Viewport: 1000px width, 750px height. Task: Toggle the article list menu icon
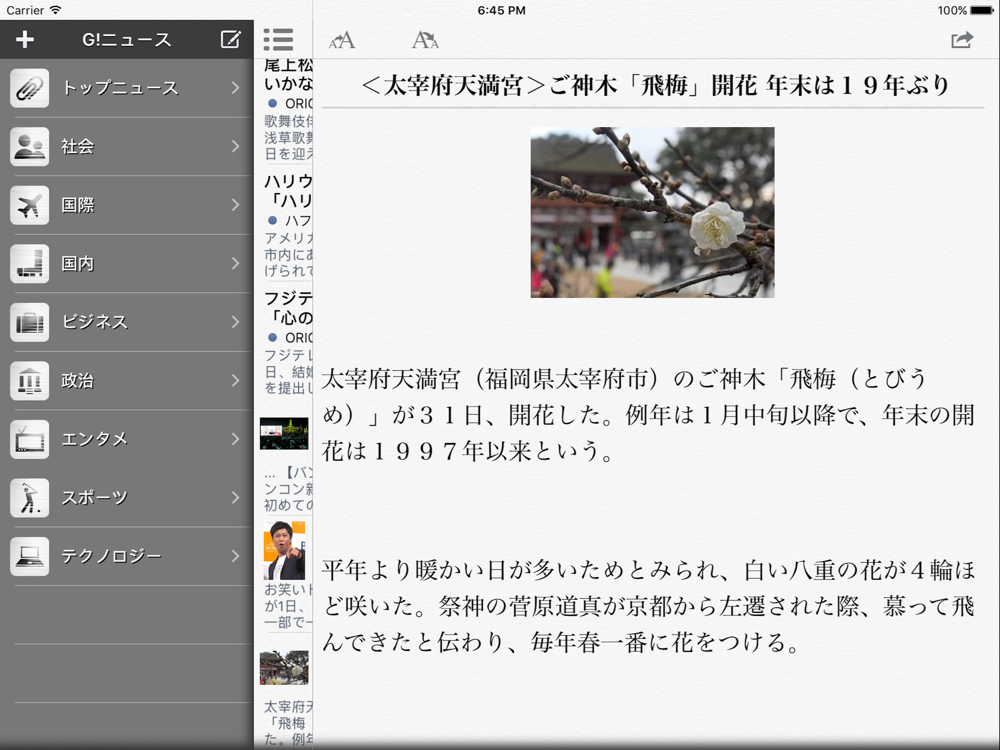[x=278, y=40]
